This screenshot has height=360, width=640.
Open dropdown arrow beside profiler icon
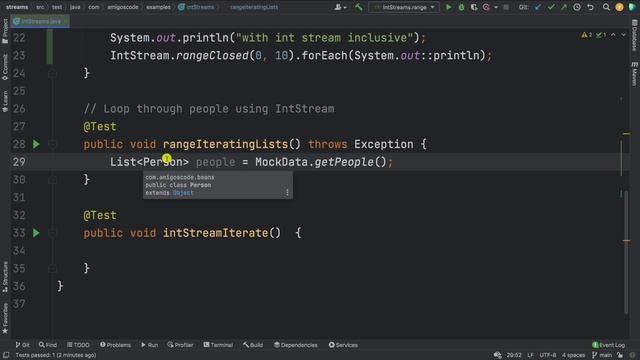click(496, 7)
